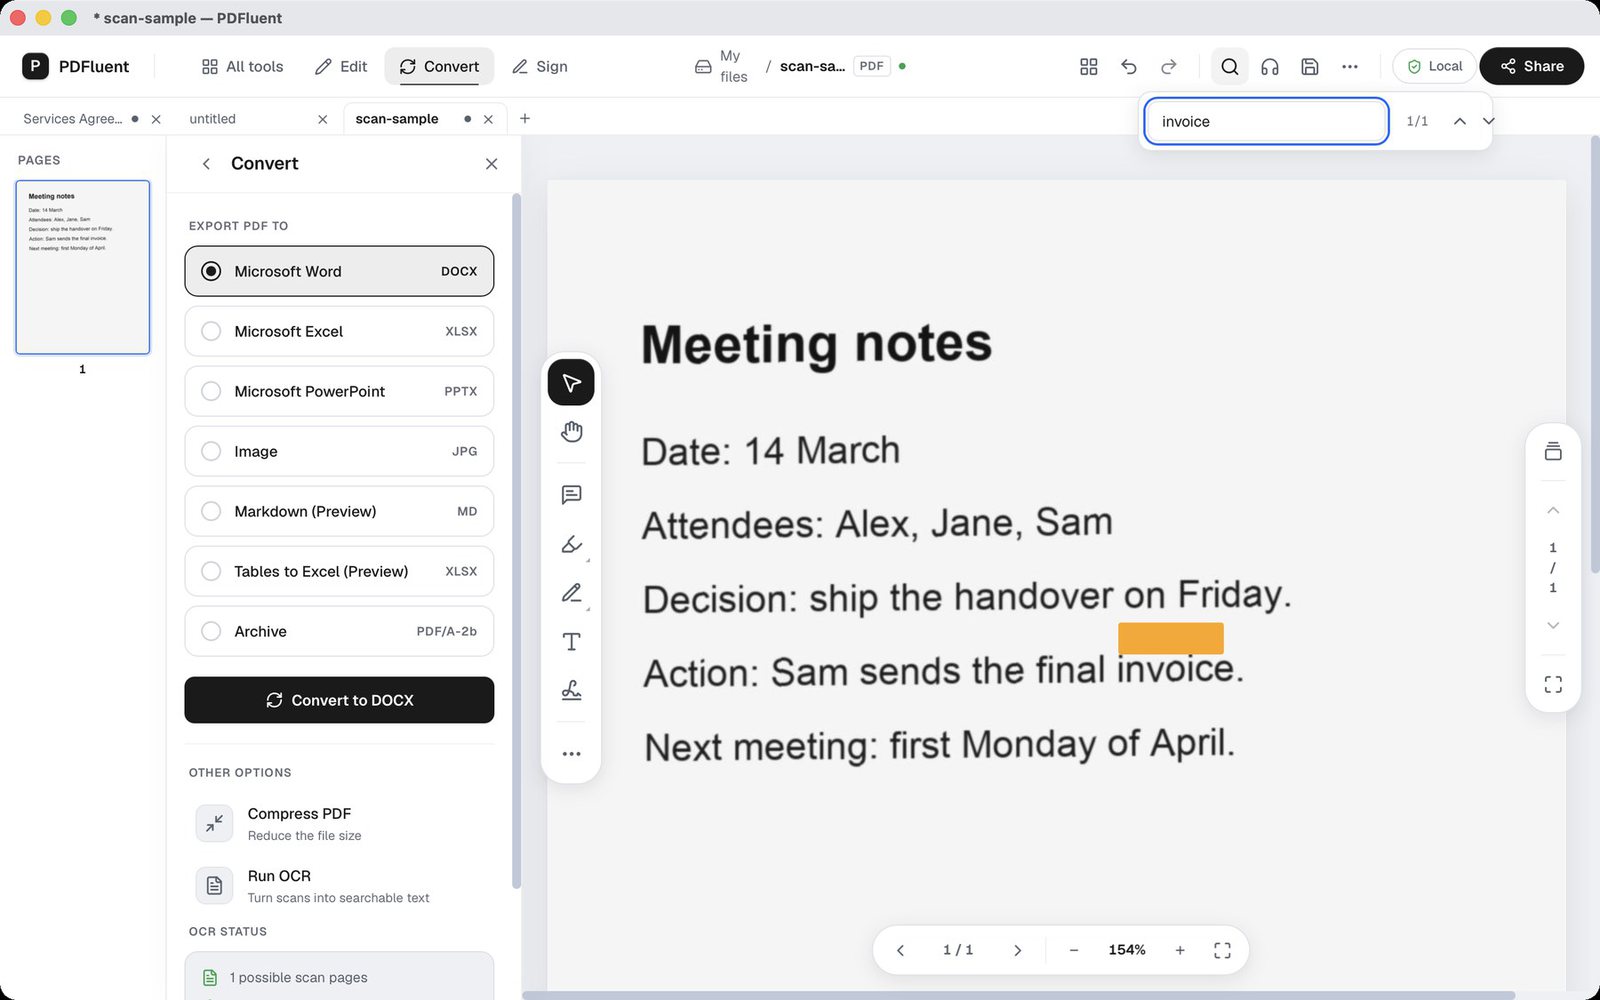
Task: Click right rail page down chevron
Action: tap(1553, 625)
